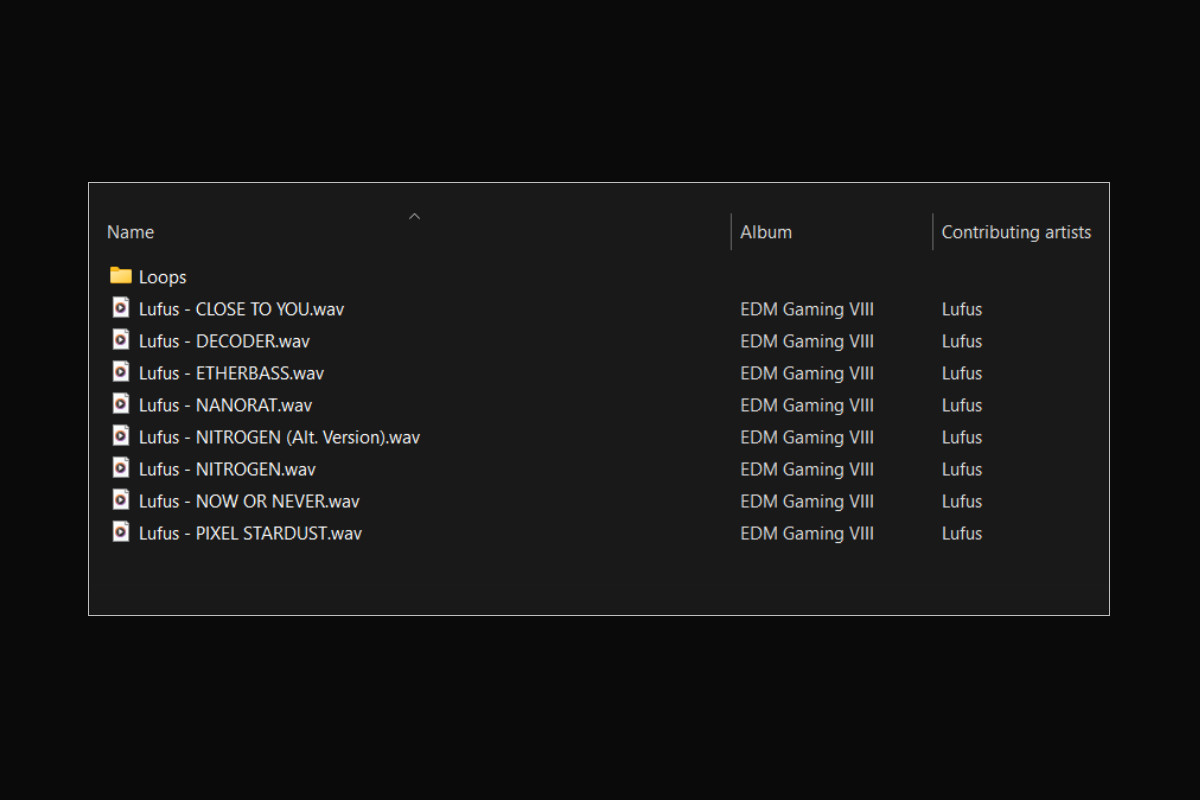The image size is (1200, 800).
Task: Click the artist Lufus in the NANORAT row
Action: pos(961,405)
